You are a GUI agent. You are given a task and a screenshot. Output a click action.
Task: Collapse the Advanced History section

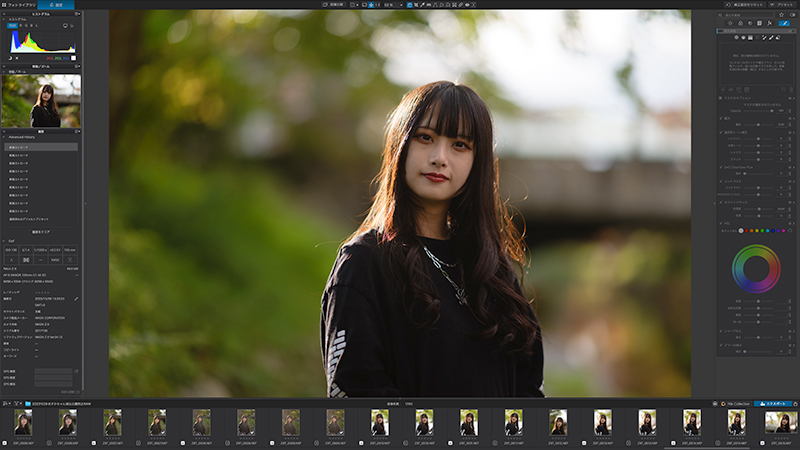pyautogui.click(x=4, y=137)
